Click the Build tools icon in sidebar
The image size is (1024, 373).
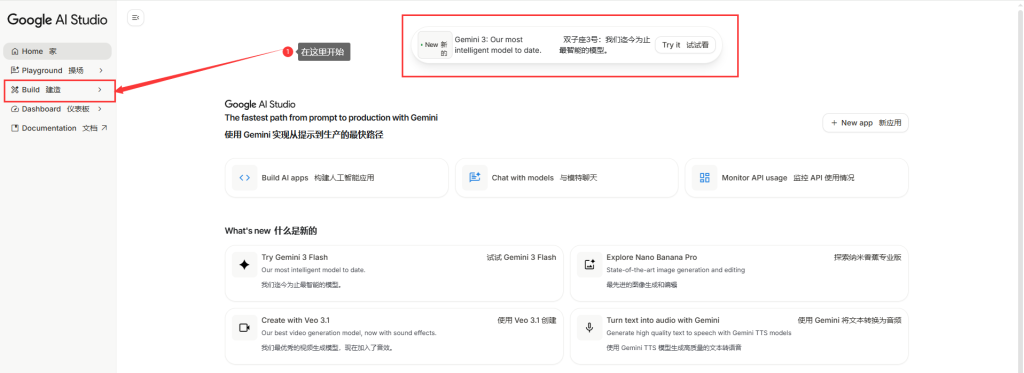click(15, 89)
